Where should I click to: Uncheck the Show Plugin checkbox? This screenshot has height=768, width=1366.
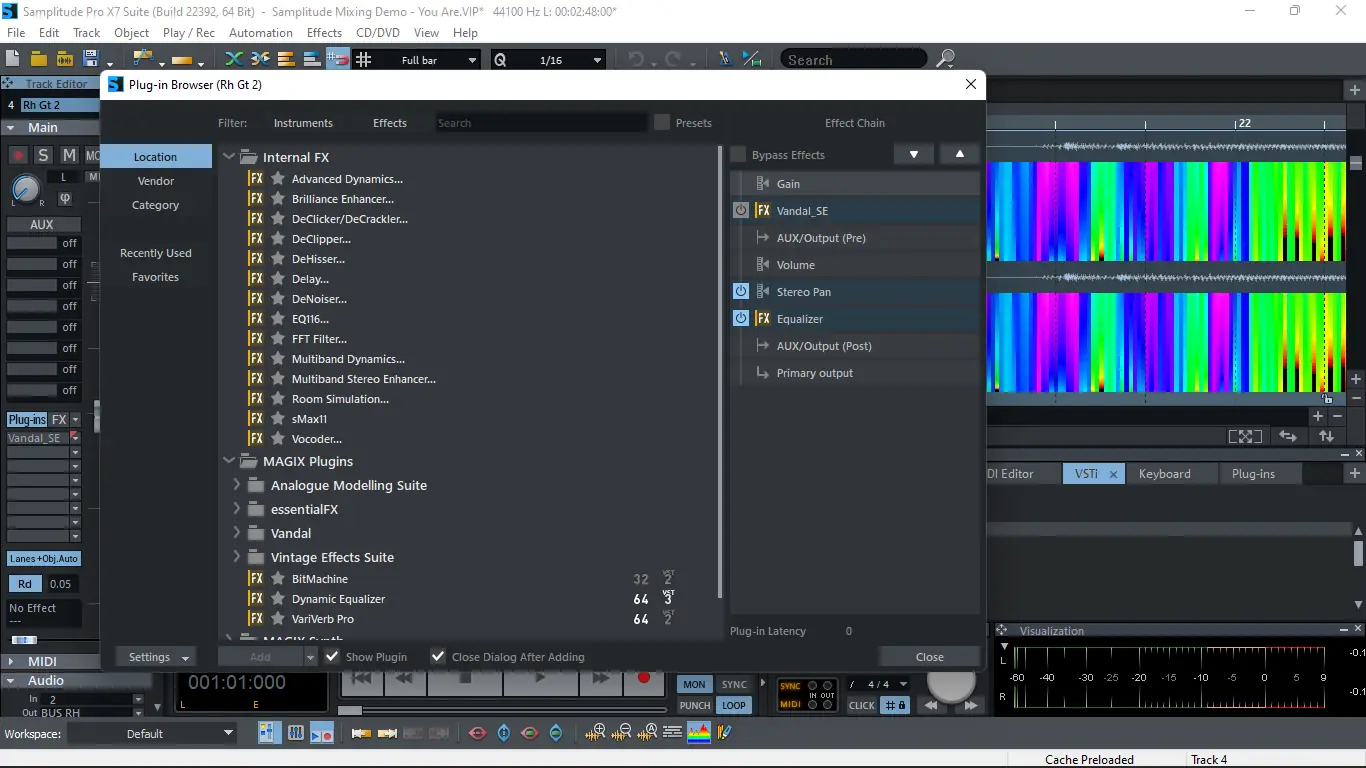click(x=333, y=657)
